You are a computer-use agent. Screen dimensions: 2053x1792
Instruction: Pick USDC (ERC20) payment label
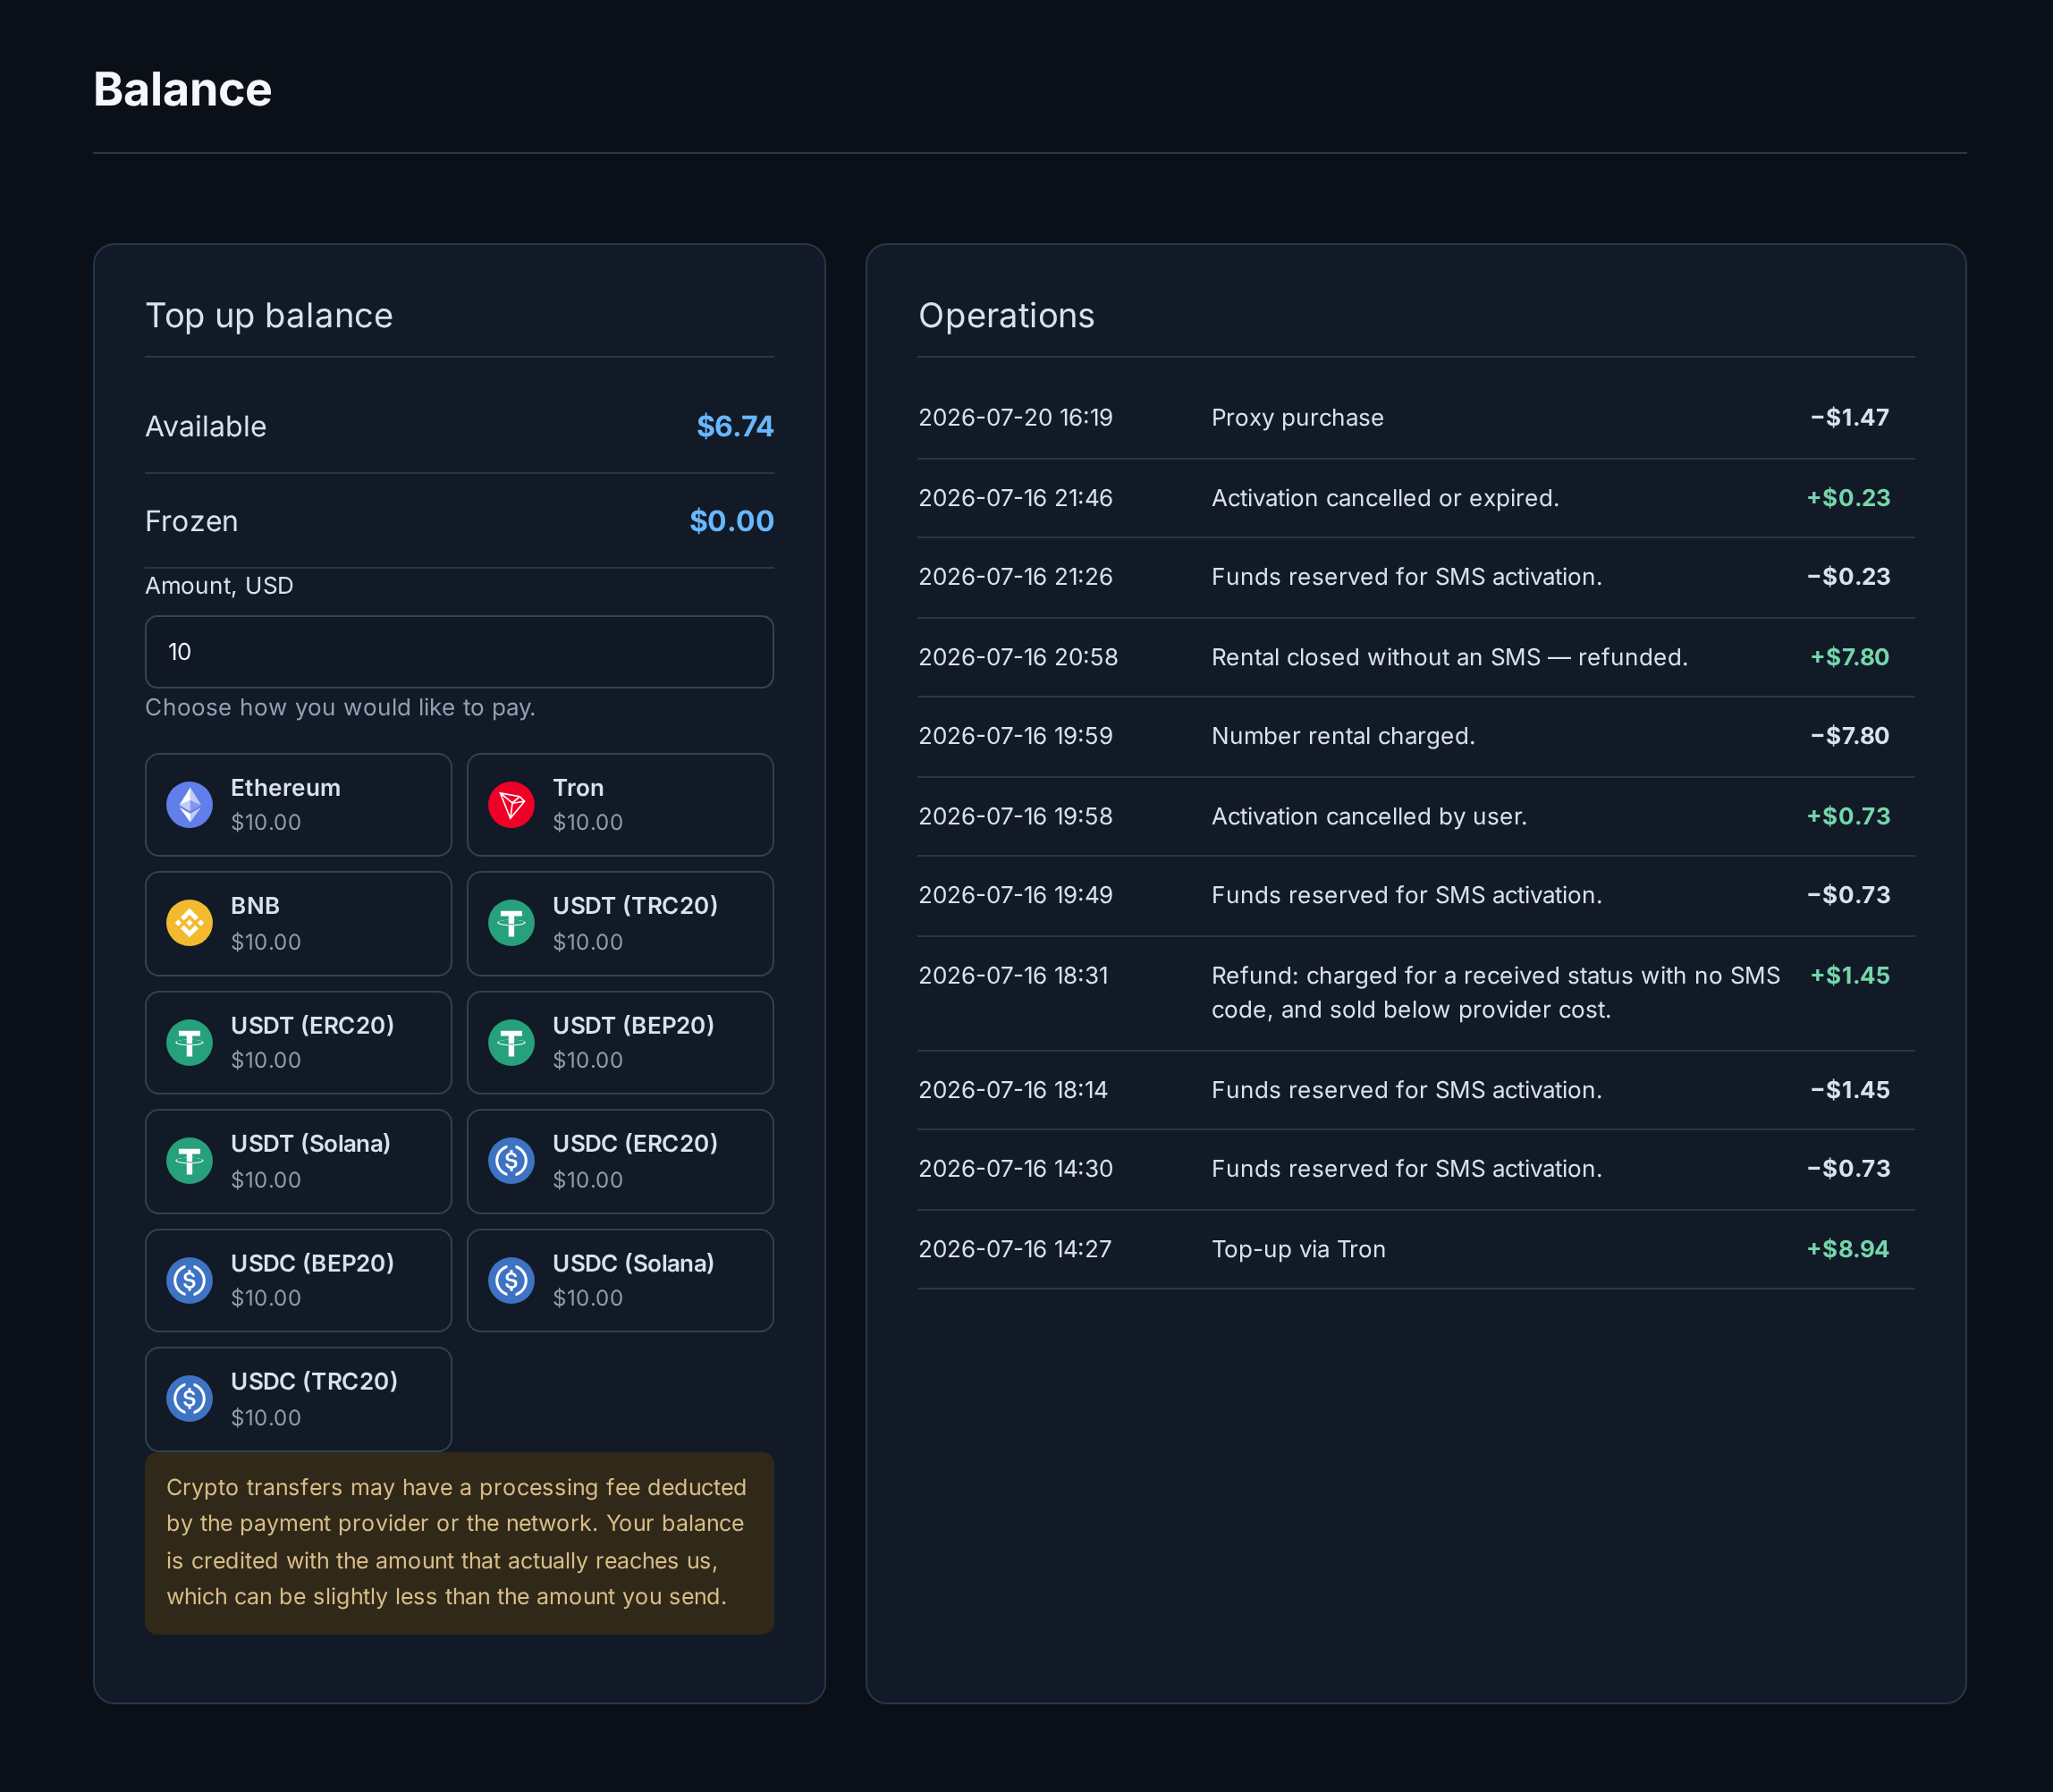pos(635,1144)
